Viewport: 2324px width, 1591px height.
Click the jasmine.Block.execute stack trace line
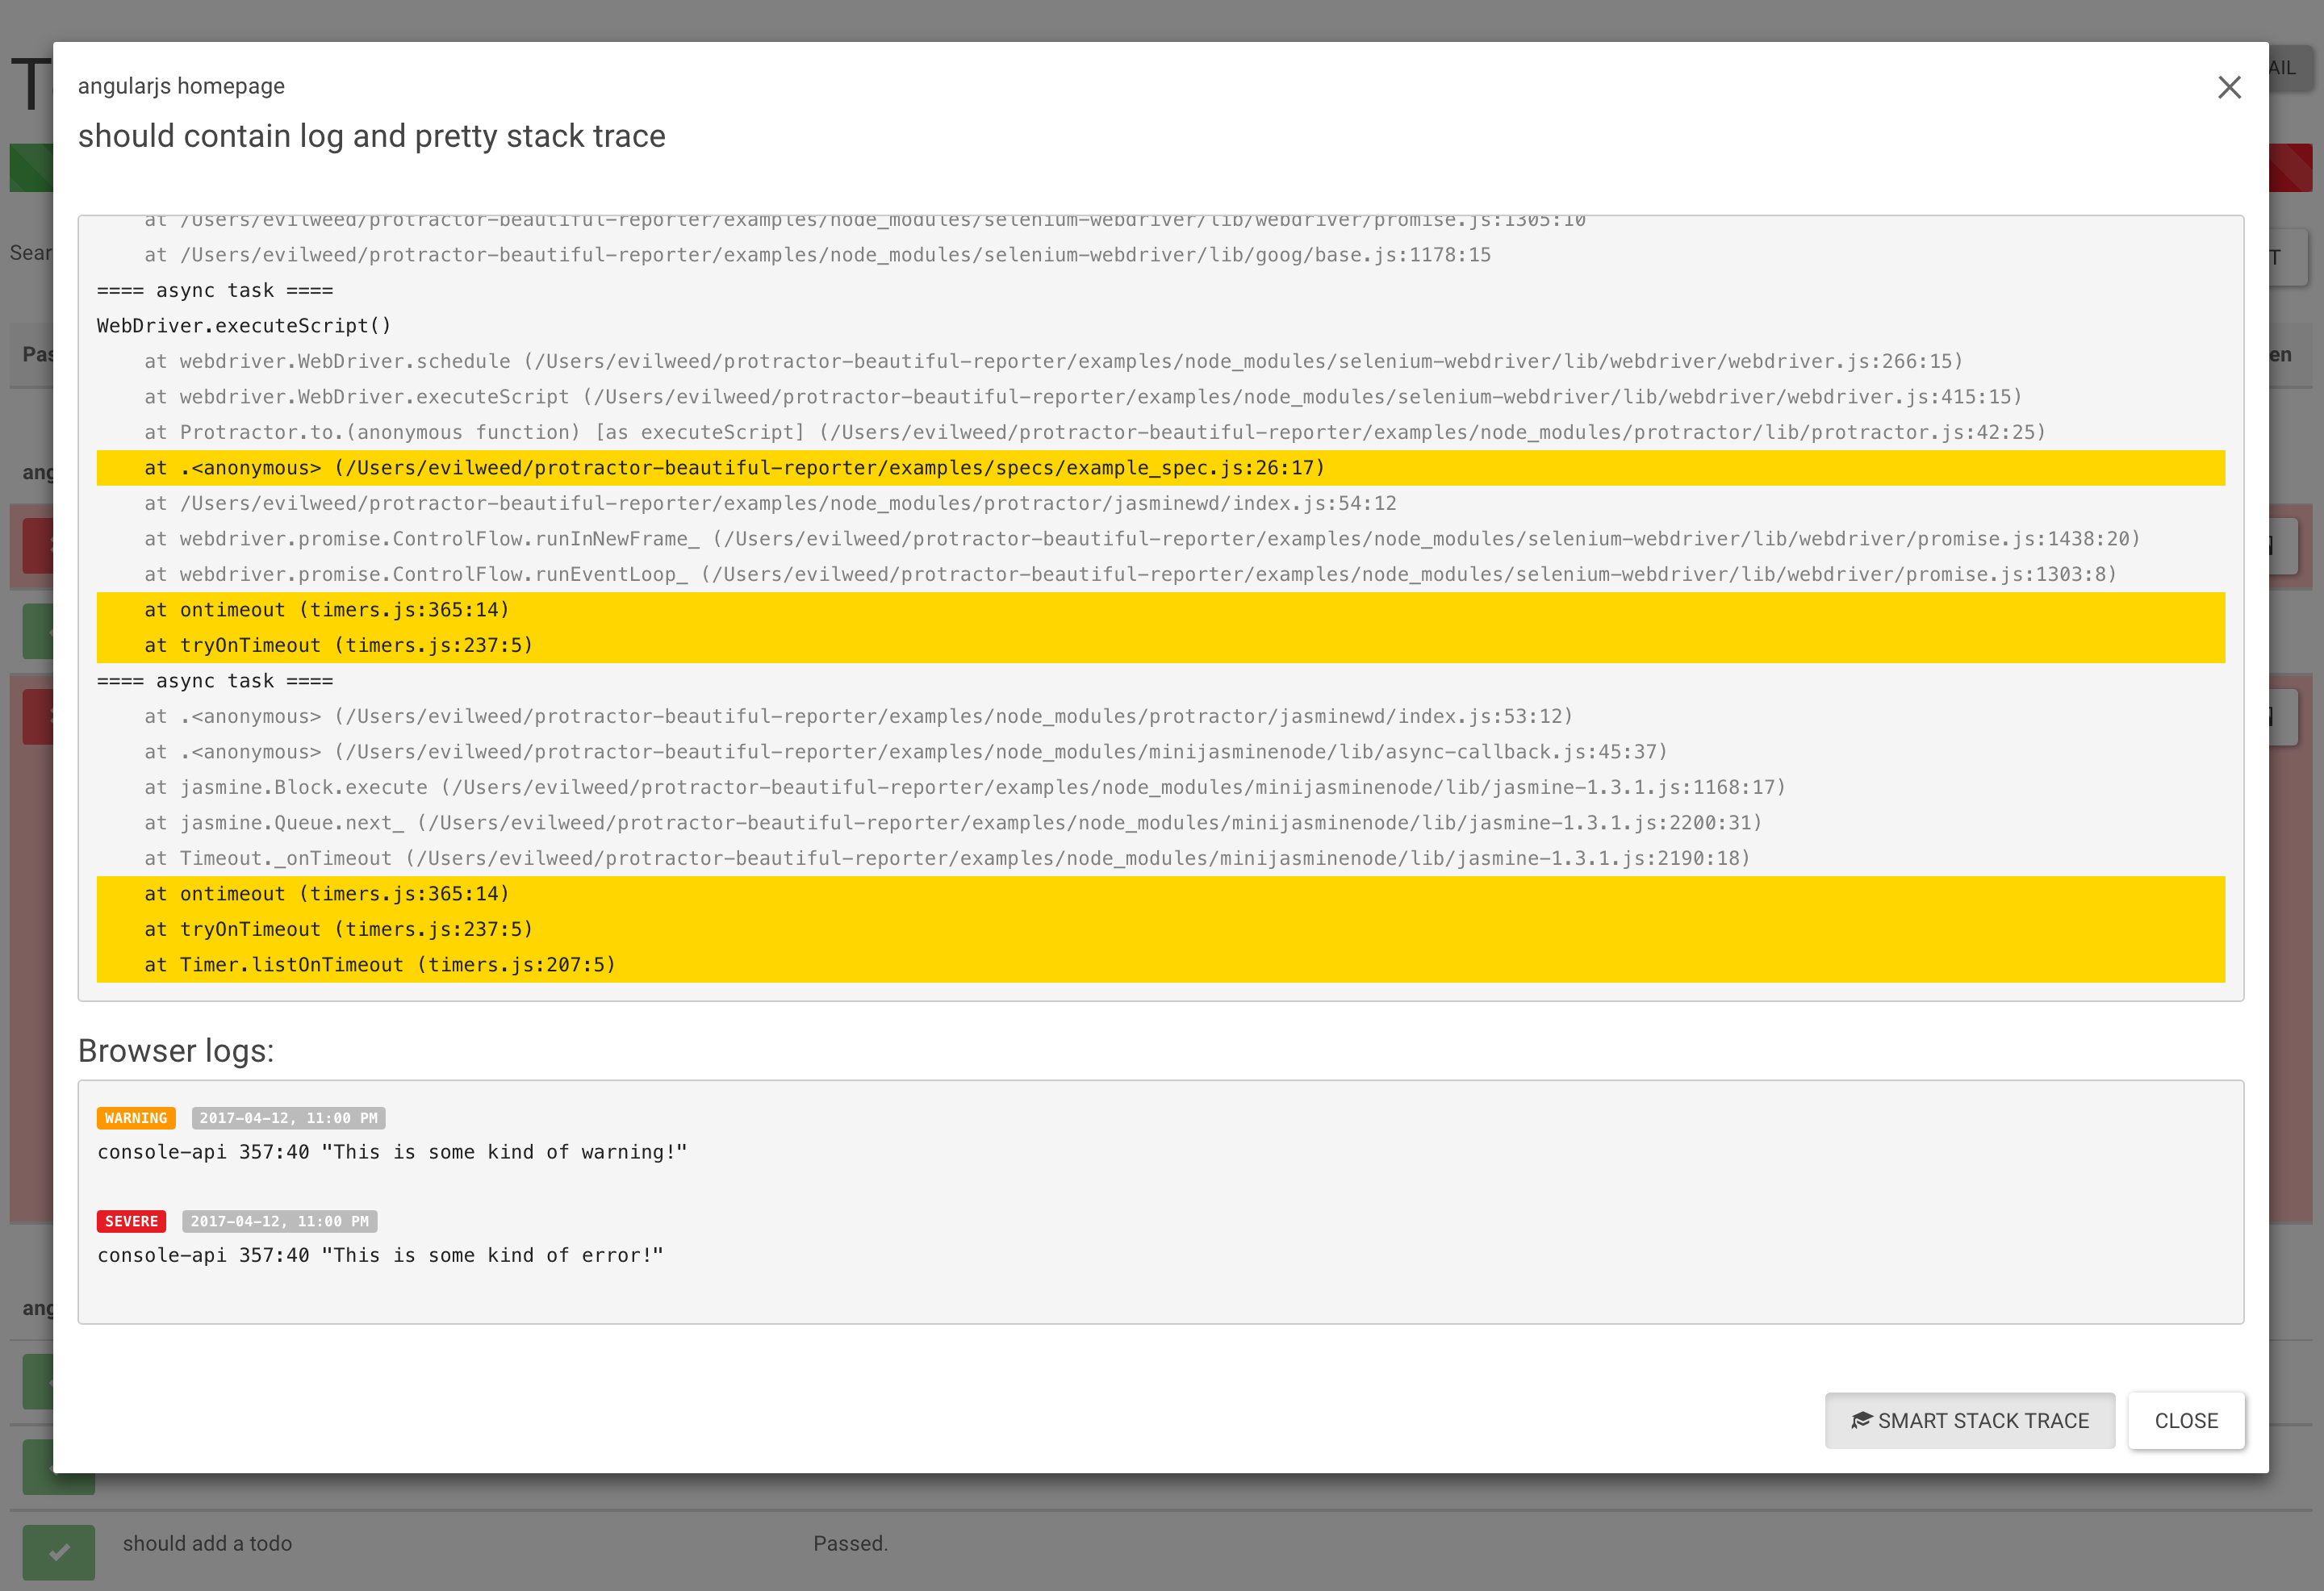964,788
